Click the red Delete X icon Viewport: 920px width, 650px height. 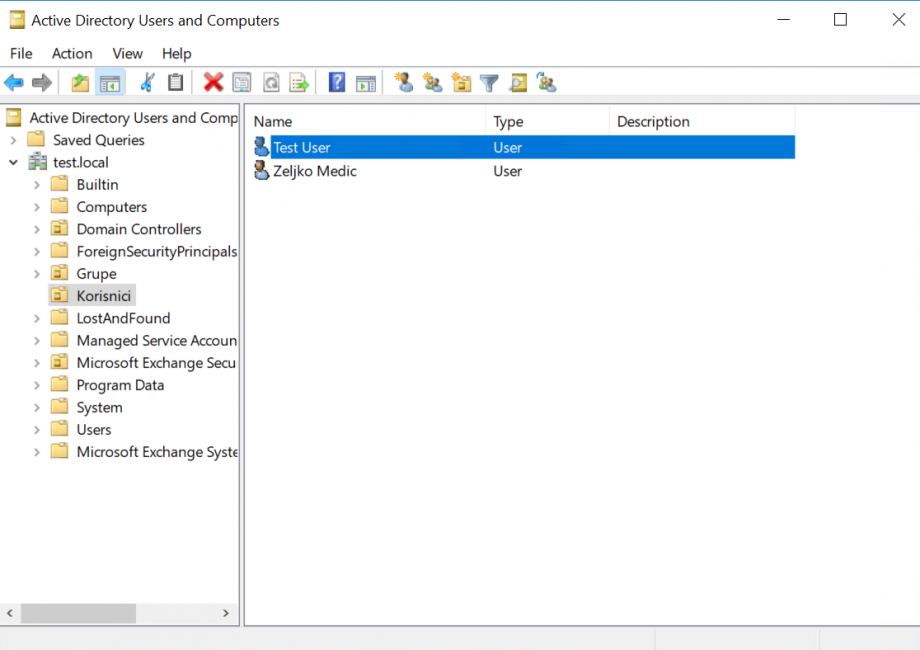point(213,82)
